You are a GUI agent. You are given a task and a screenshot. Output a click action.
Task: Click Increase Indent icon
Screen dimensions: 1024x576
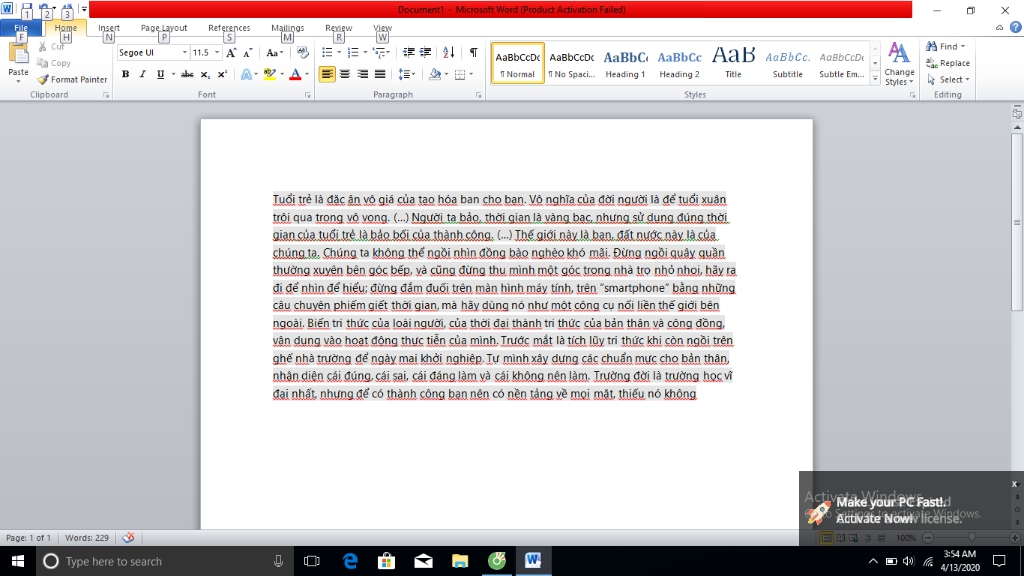[x=426, y=52]
